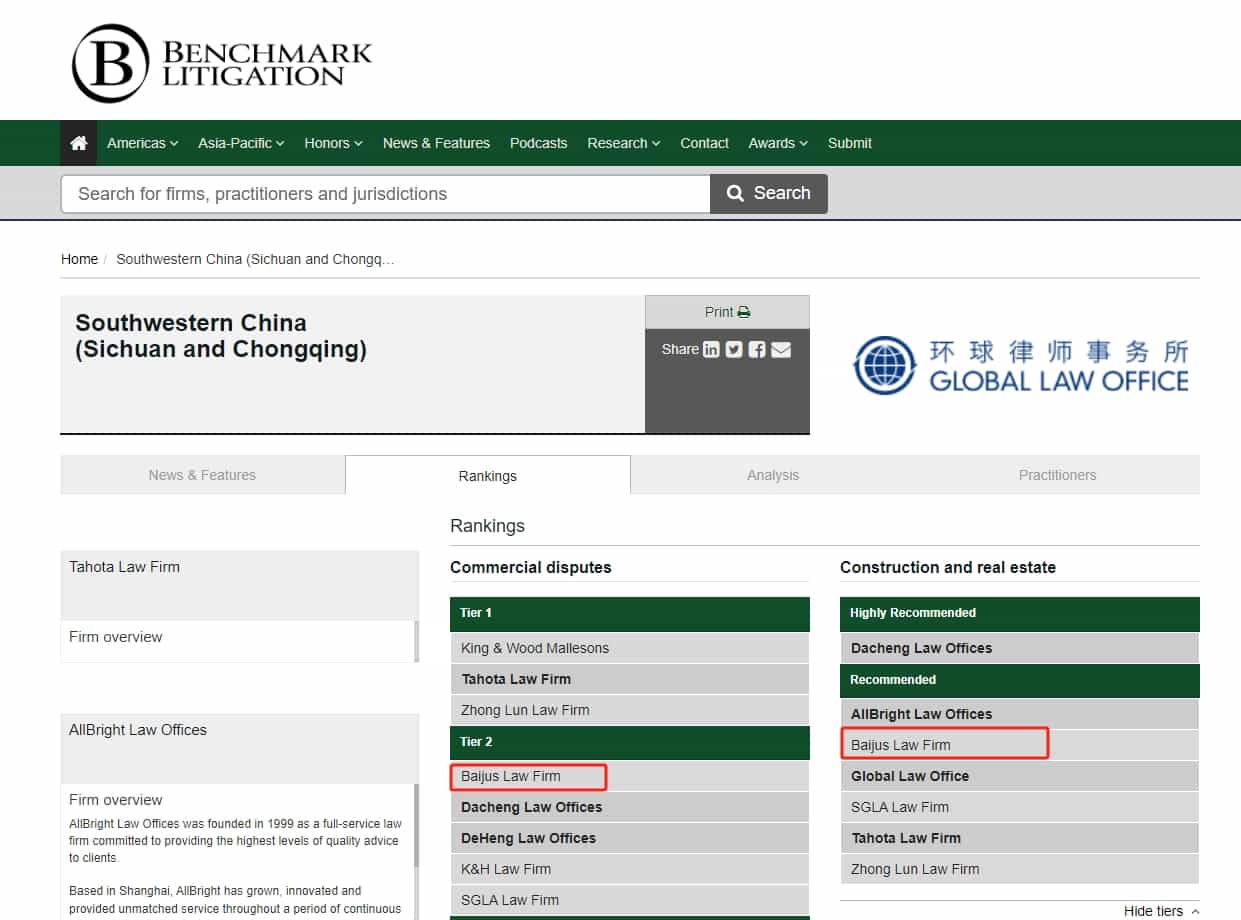Screen dimensions: 1241x920
Task: Select the Rankings tab
Action: point(488,475)
